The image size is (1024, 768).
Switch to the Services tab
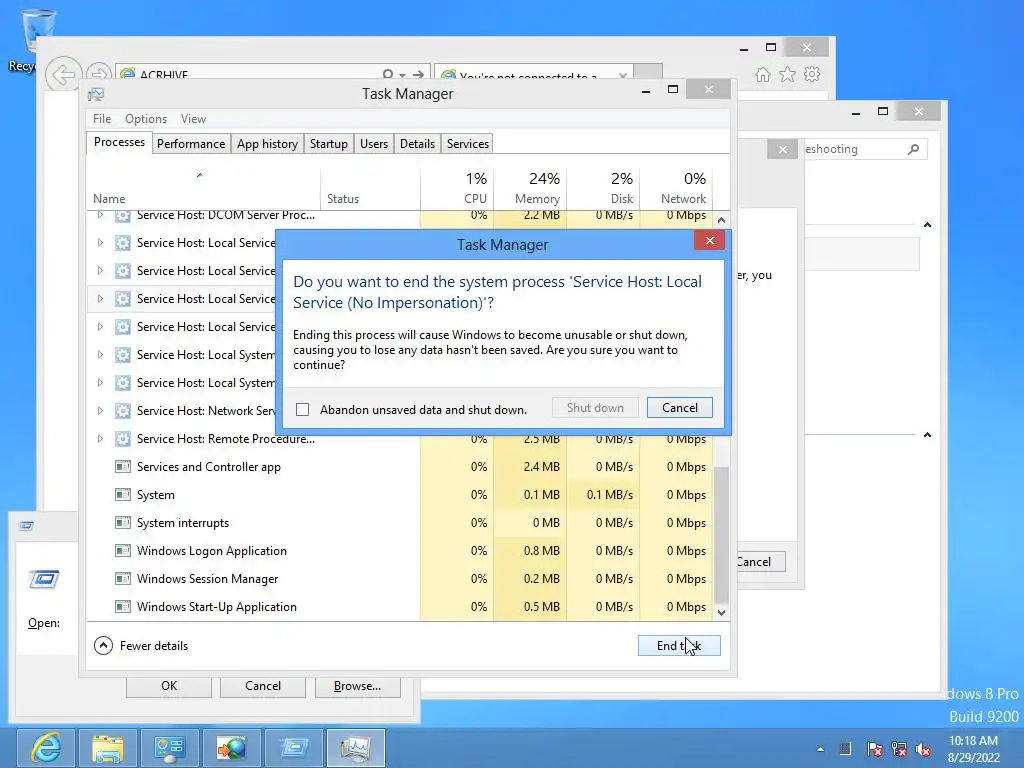pyautogui.click(x=468, y=144)
